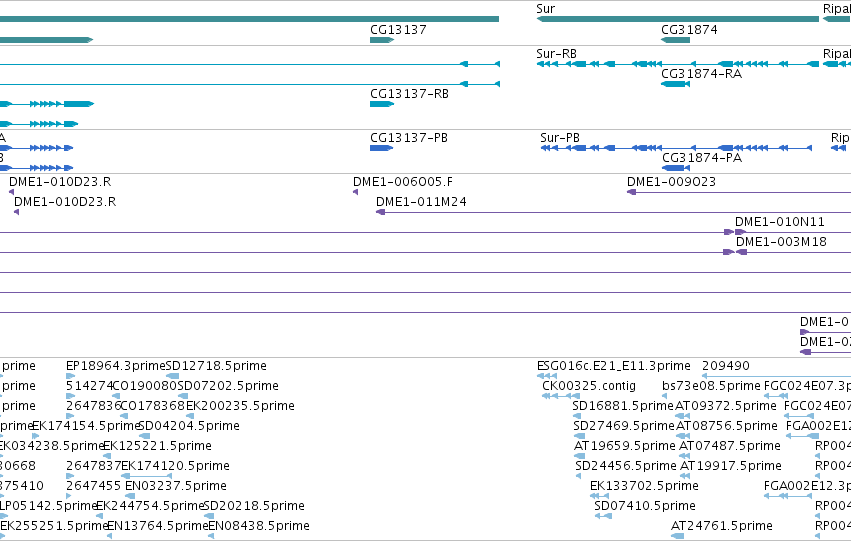Screen dimensions: 851x541
Task: Select the SD07202.5prime EST label
Action: coord(228,386)
